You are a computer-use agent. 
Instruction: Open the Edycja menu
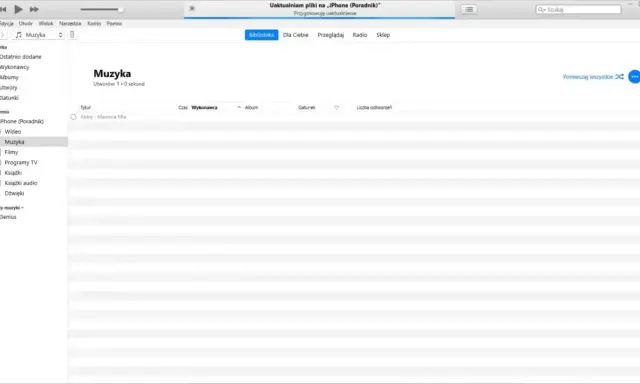[6, 24]
